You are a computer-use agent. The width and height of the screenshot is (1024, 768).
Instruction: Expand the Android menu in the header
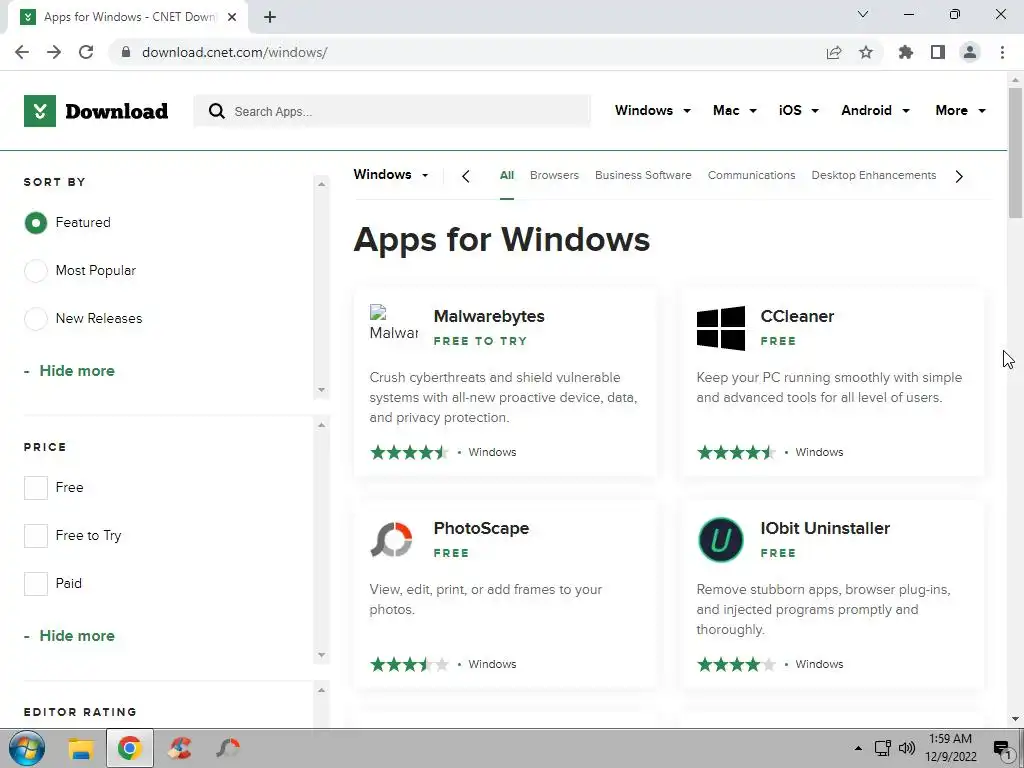pyautogui.click(x=875, y=110)
